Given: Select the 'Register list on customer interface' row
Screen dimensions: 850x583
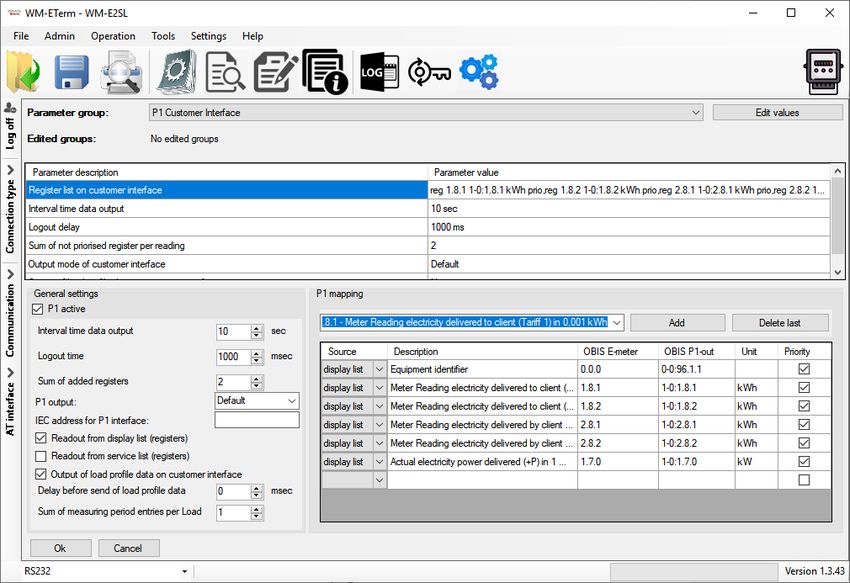Looking at the screenshot, I should (428, 190).
